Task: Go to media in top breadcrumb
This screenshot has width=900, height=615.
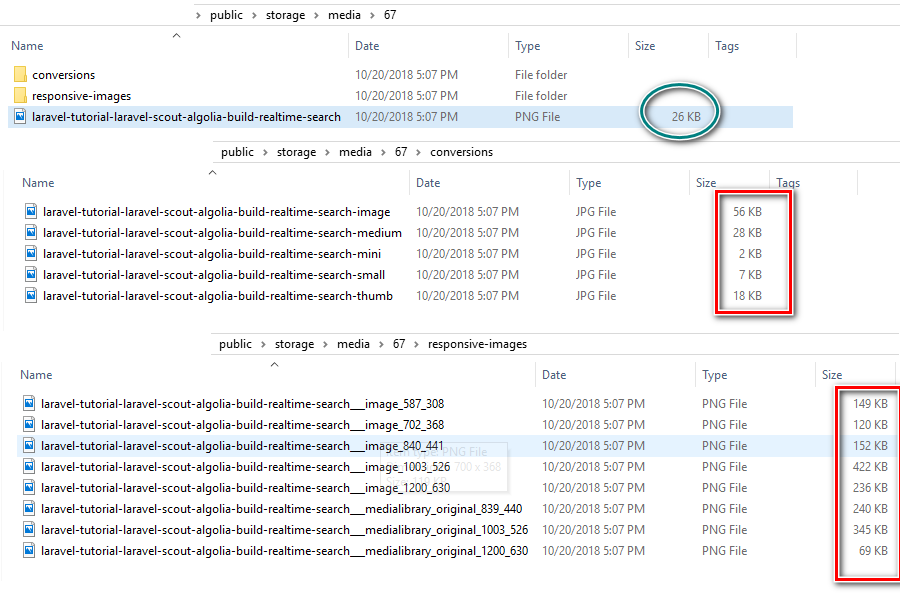Action: pyautogui.click(x=344, y=16)
